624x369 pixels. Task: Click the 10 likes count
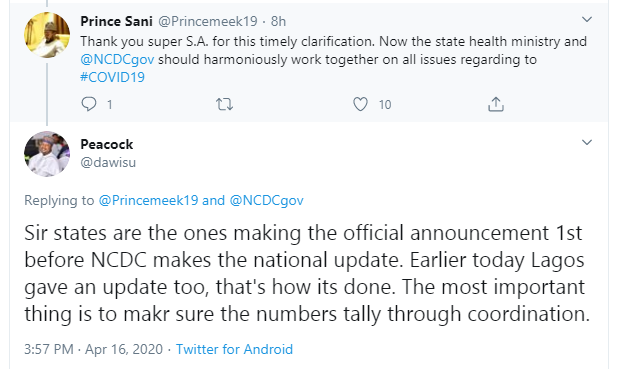tap(385, 105)
